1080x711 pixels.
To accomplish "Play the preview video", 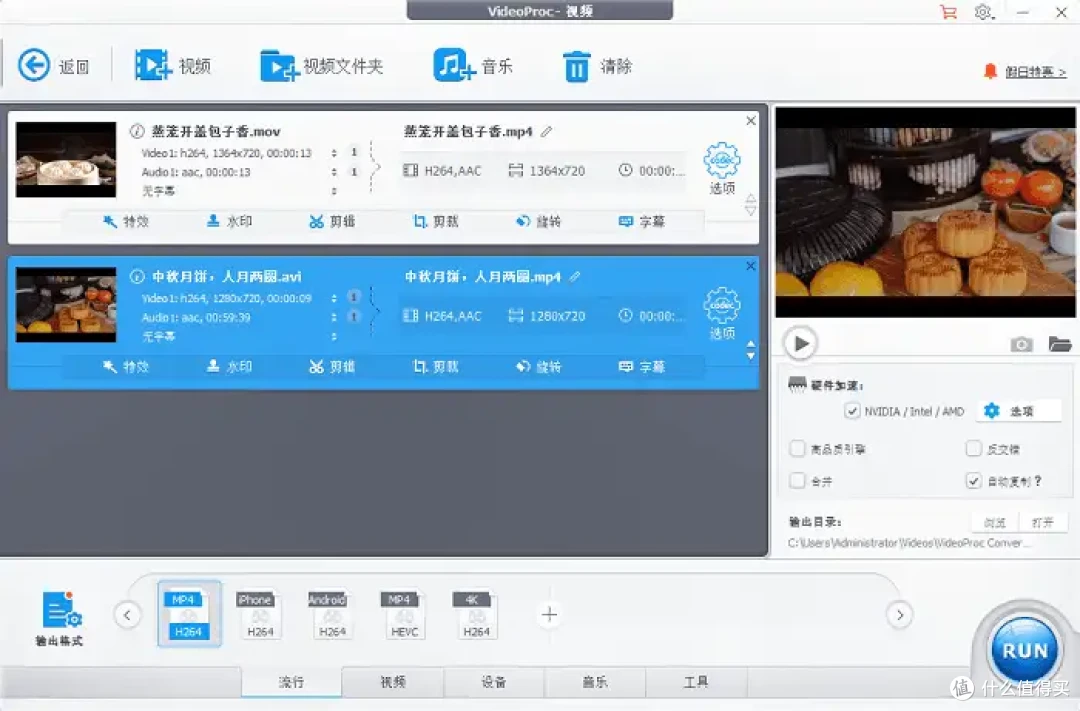I will click(800, 343).
